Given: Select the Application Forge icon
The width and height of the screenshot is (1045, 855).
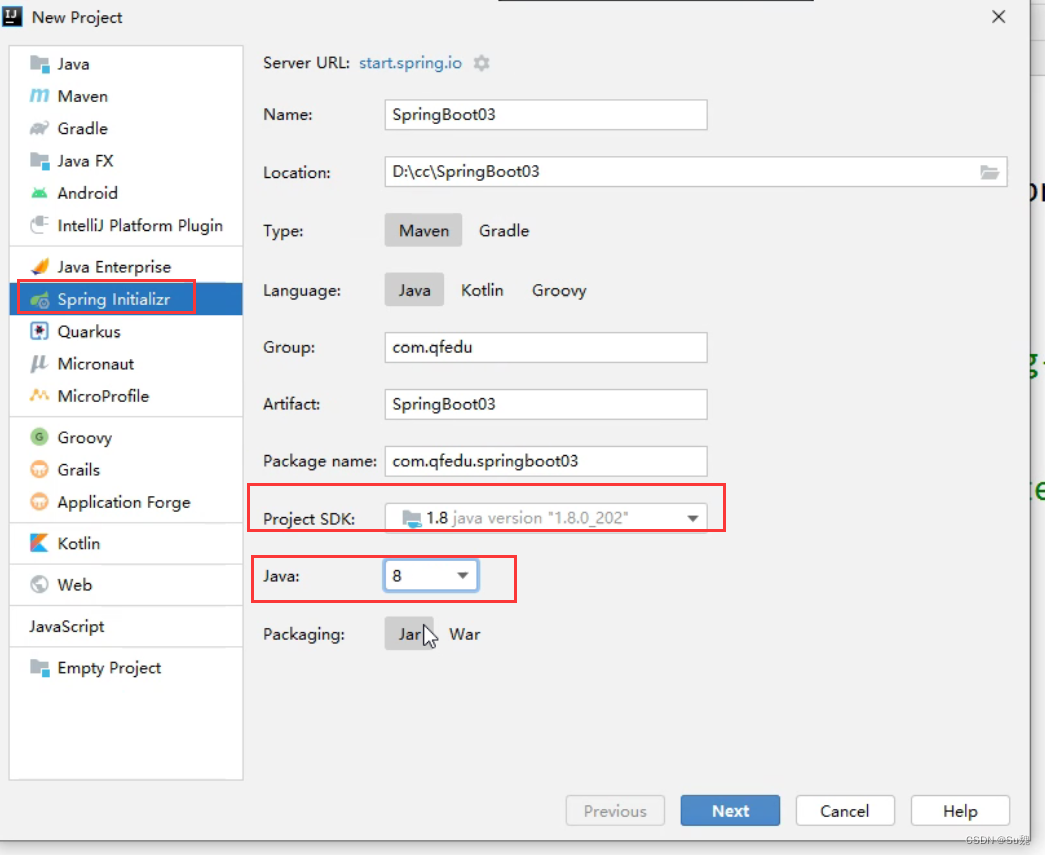Looking at the screenshot, I should (39, 502).
